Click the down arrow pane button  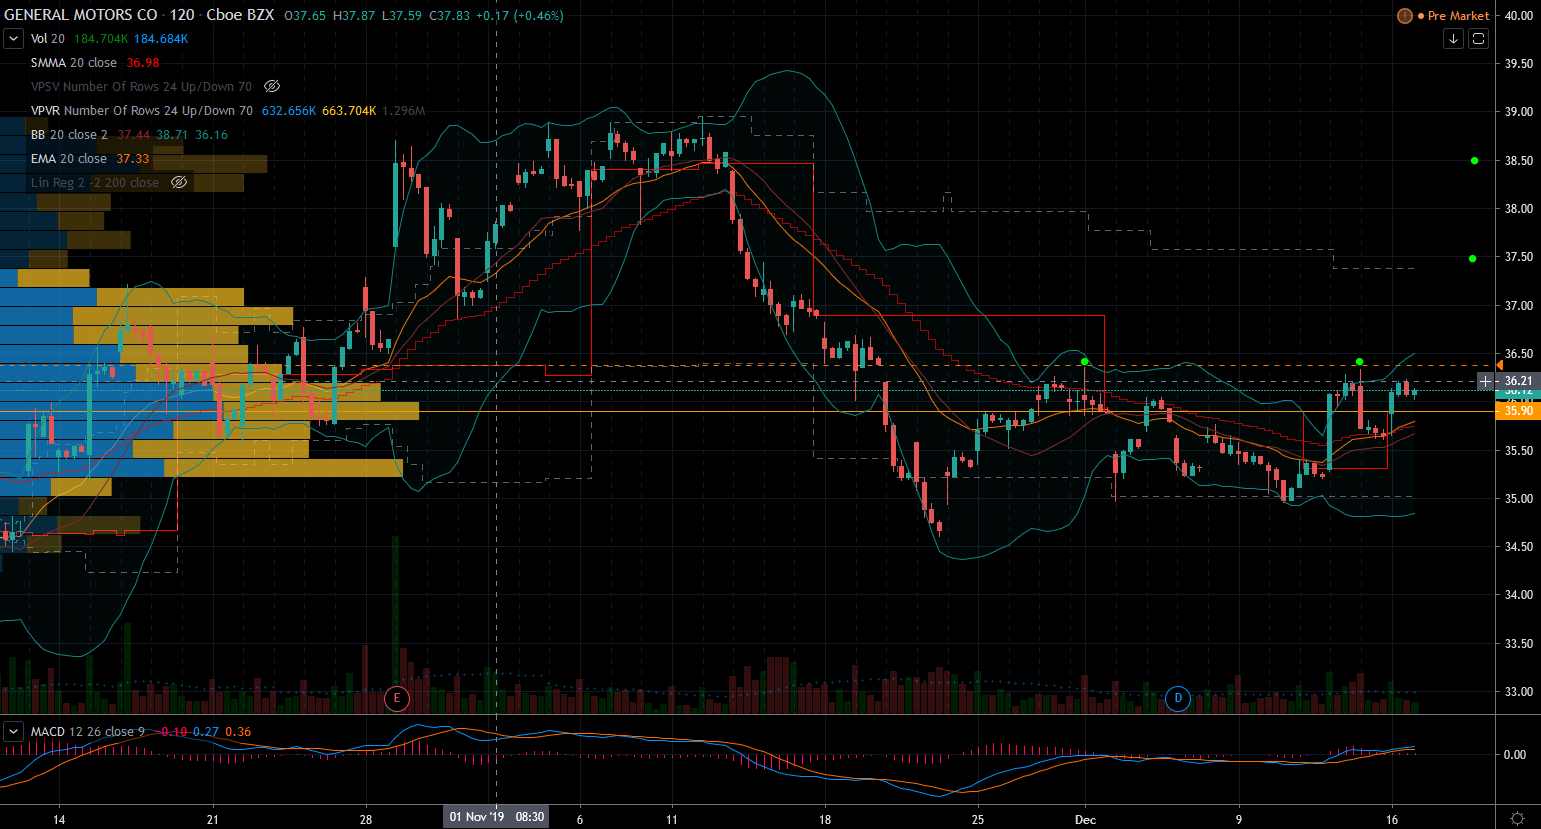[x=1453, y=39]
